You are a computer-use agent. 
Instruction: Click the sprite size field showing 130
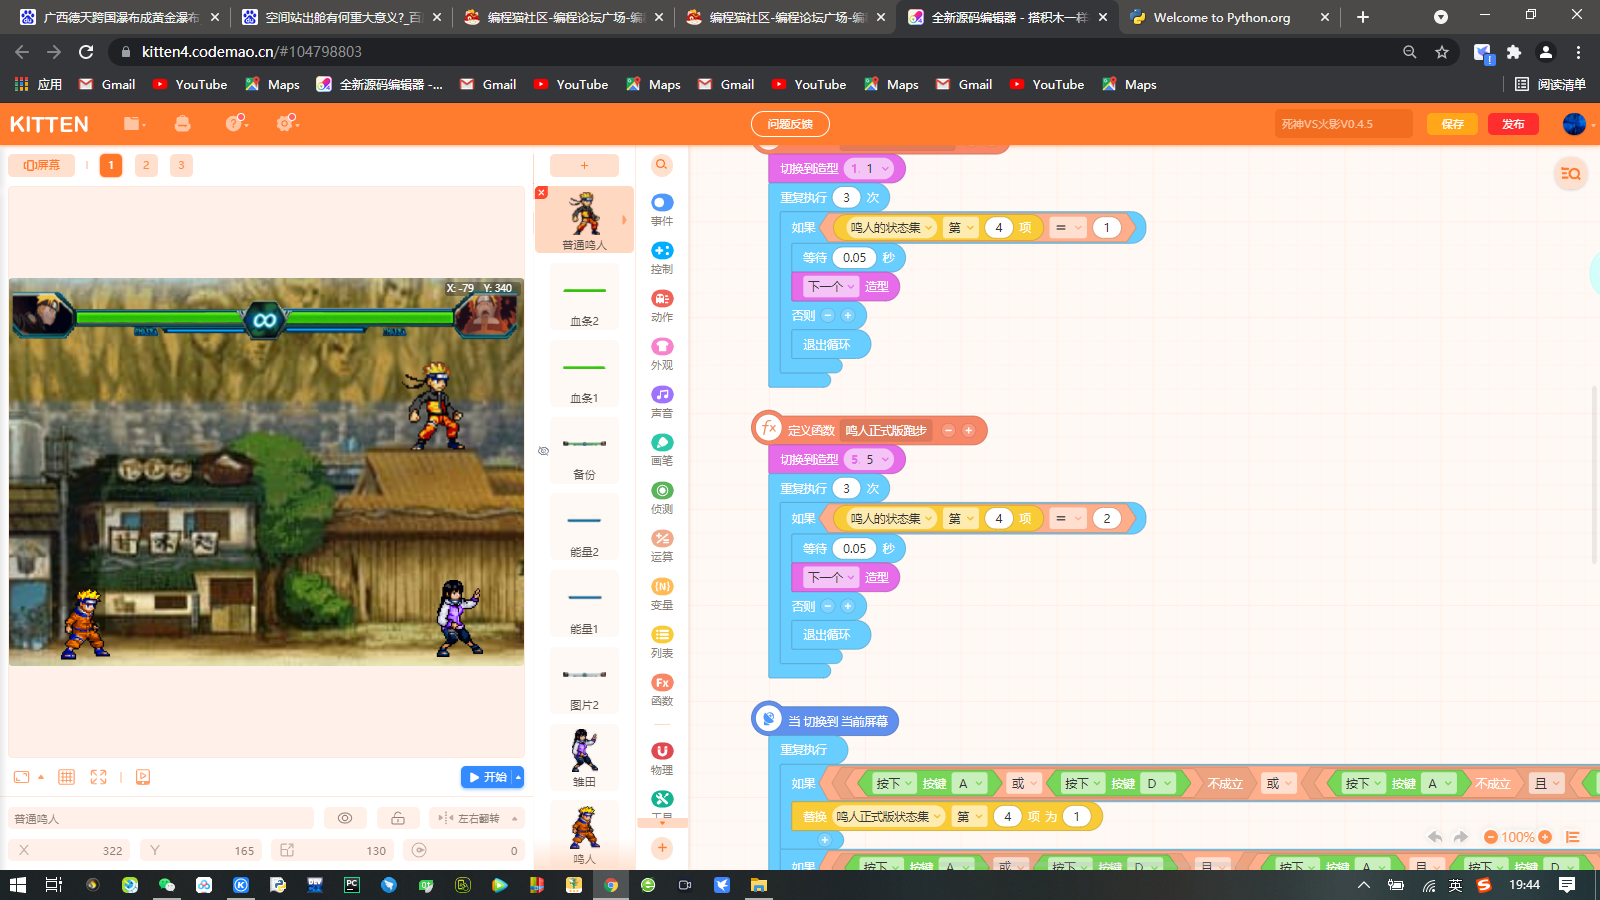[333, 850]
